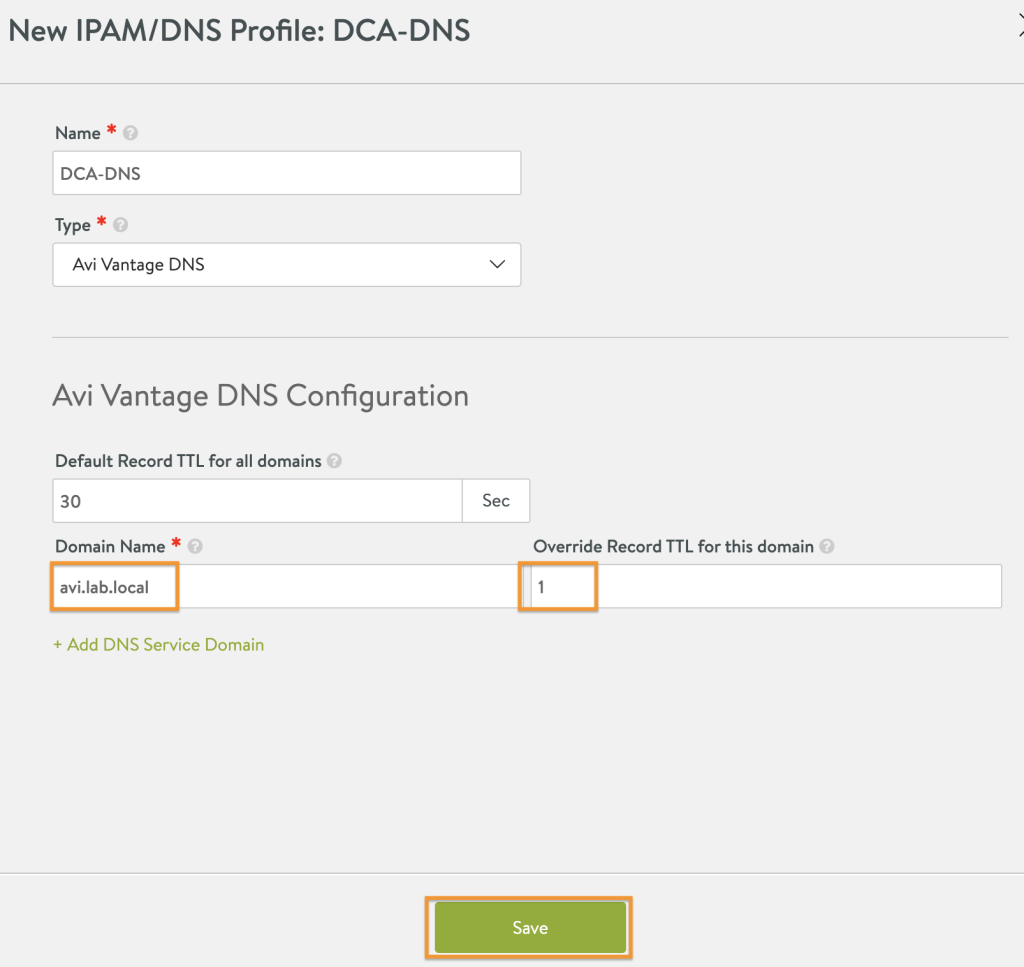This screenshot has width=1024, height=967.
Task: Open the Avi Vantage DNS type dropdown
Action: 287,264
